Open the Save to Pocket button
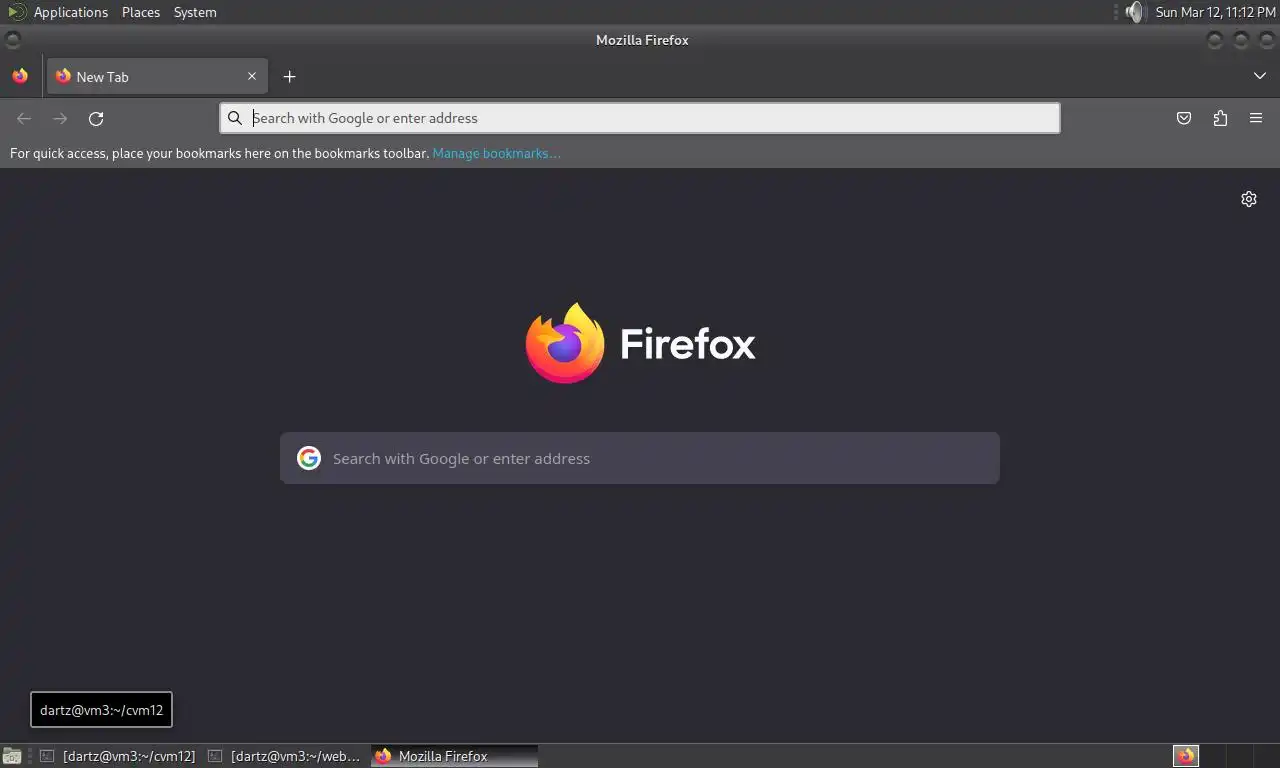 [1184, 118]
